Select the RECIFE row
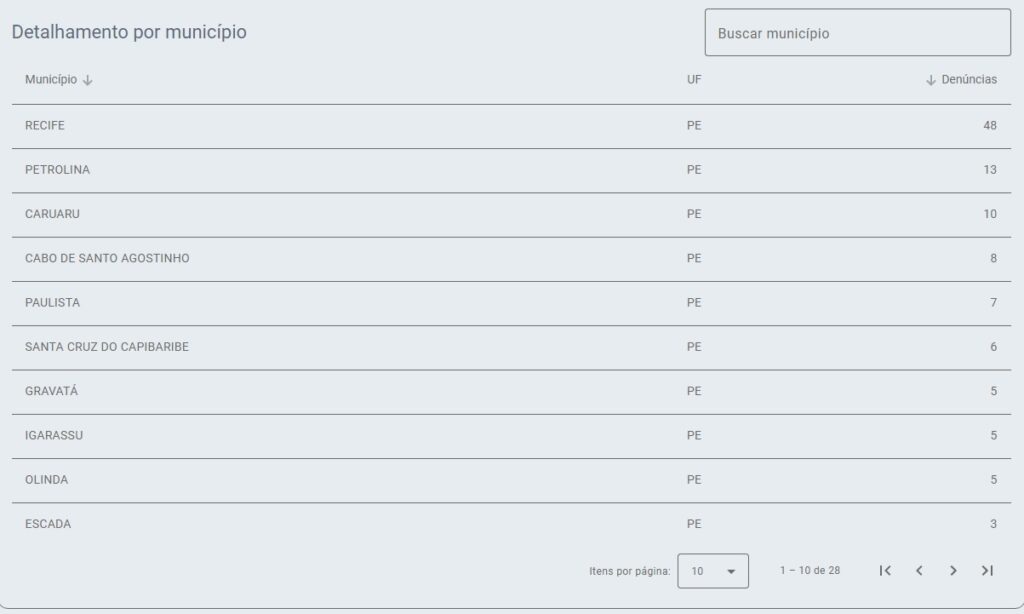Screen dimensions: 1024x614 click(511, 126)
